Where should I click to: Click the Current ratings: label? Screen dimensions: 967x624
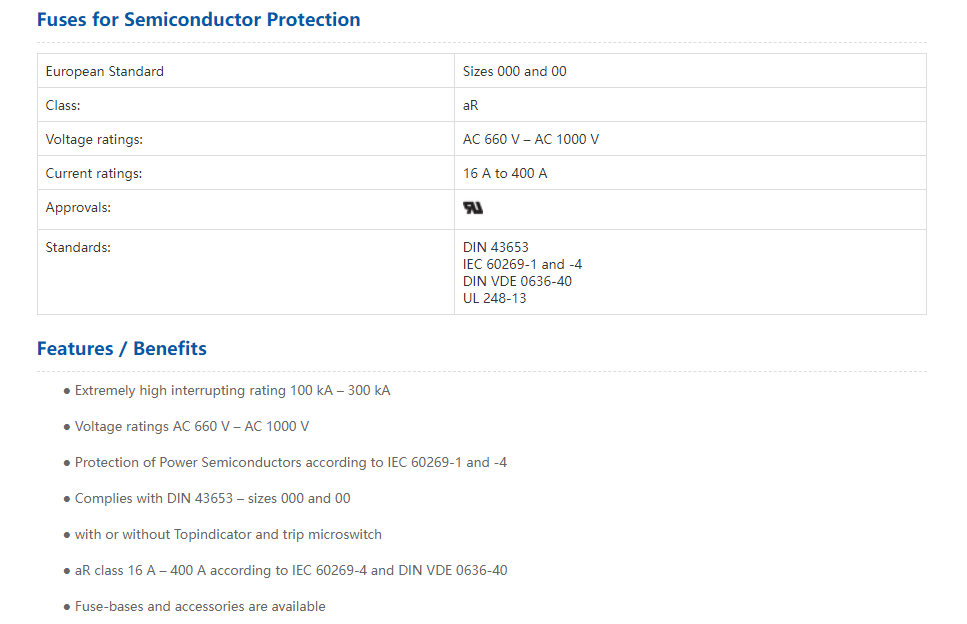click(94, 173)
